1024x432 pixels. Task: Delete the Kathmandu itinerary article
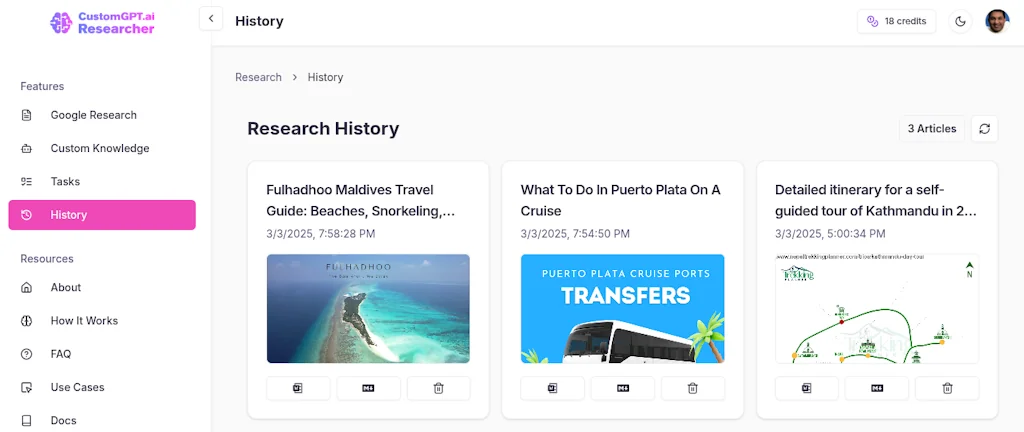(x=947, y=388)
